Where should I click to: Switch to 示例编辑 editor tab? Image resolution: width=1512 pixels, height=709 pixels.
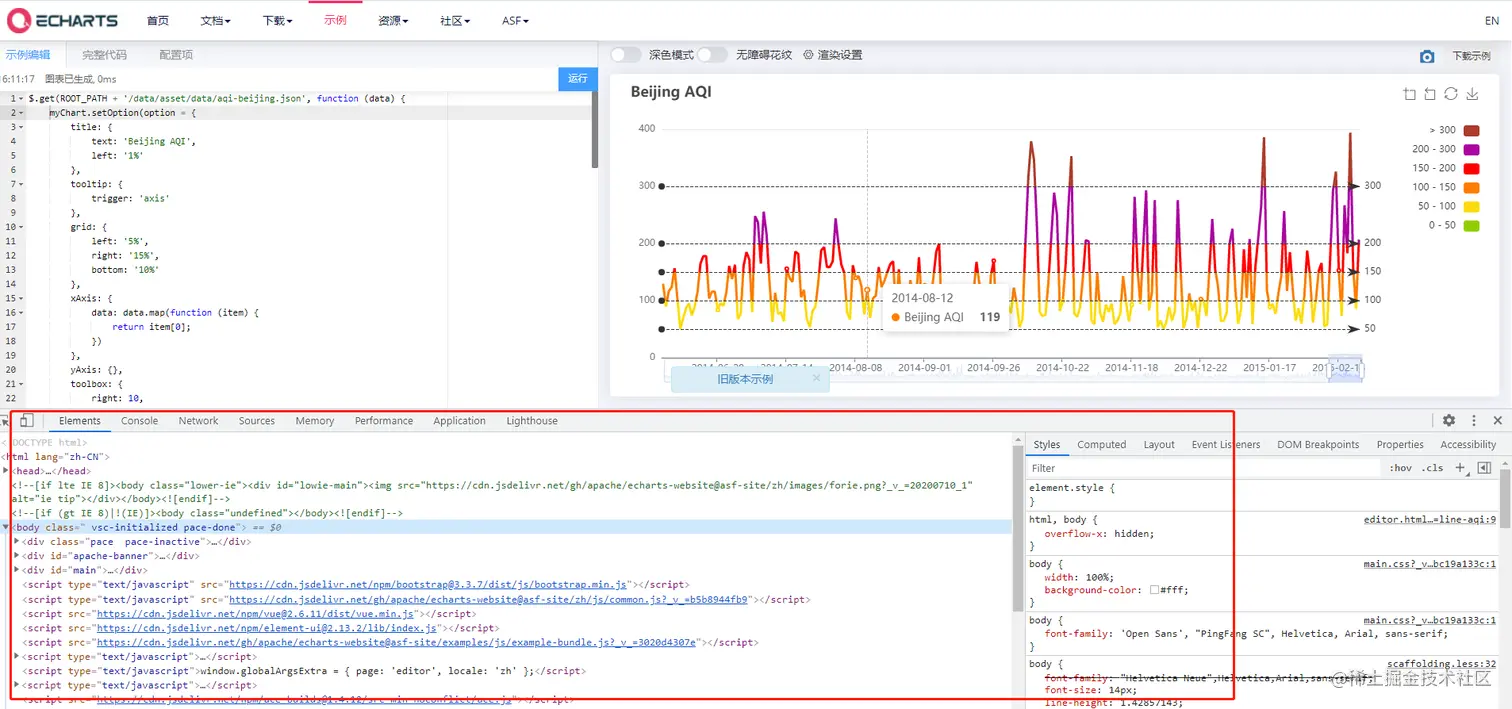[x=27, y=55]
